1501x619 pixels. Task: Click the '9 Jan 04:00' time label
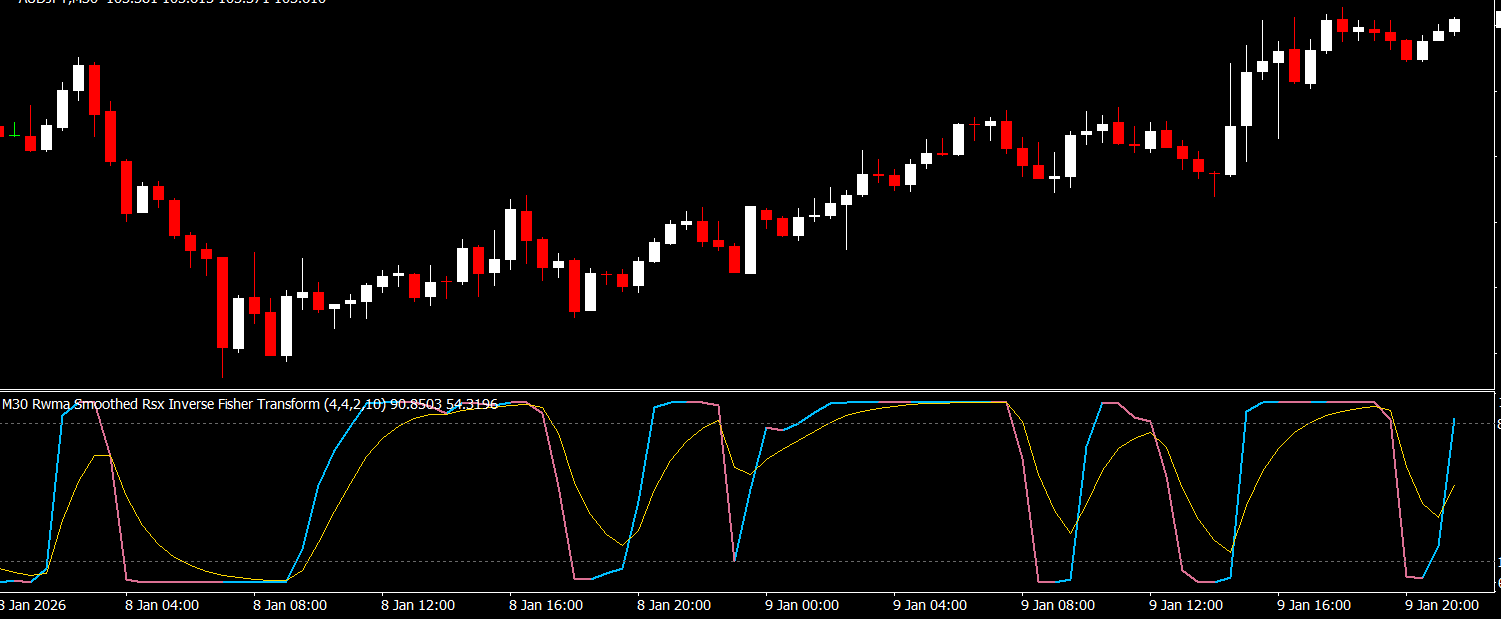(x=930, y=605)
